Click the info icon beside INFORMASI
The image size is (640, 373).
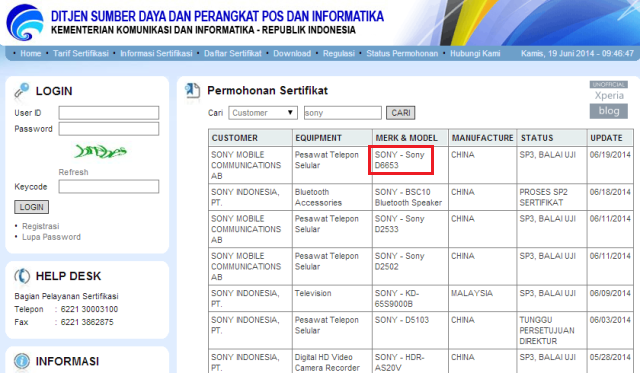coord(22,361)
